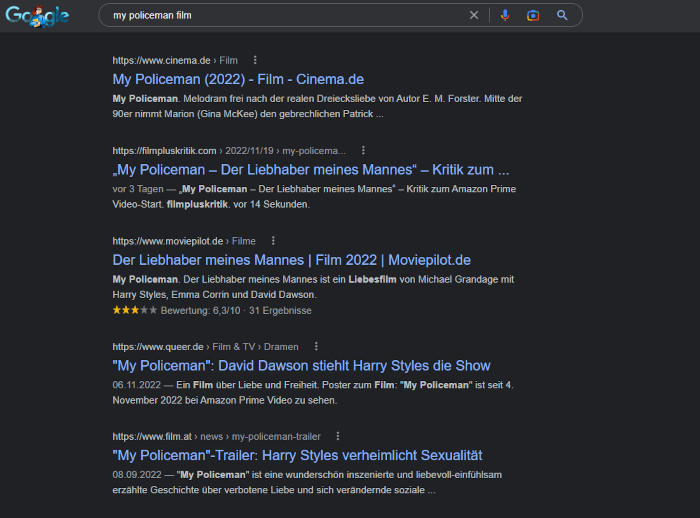Open "Der Liebhaber meines Mannes" Moviepilot result

tap(291, 260)
